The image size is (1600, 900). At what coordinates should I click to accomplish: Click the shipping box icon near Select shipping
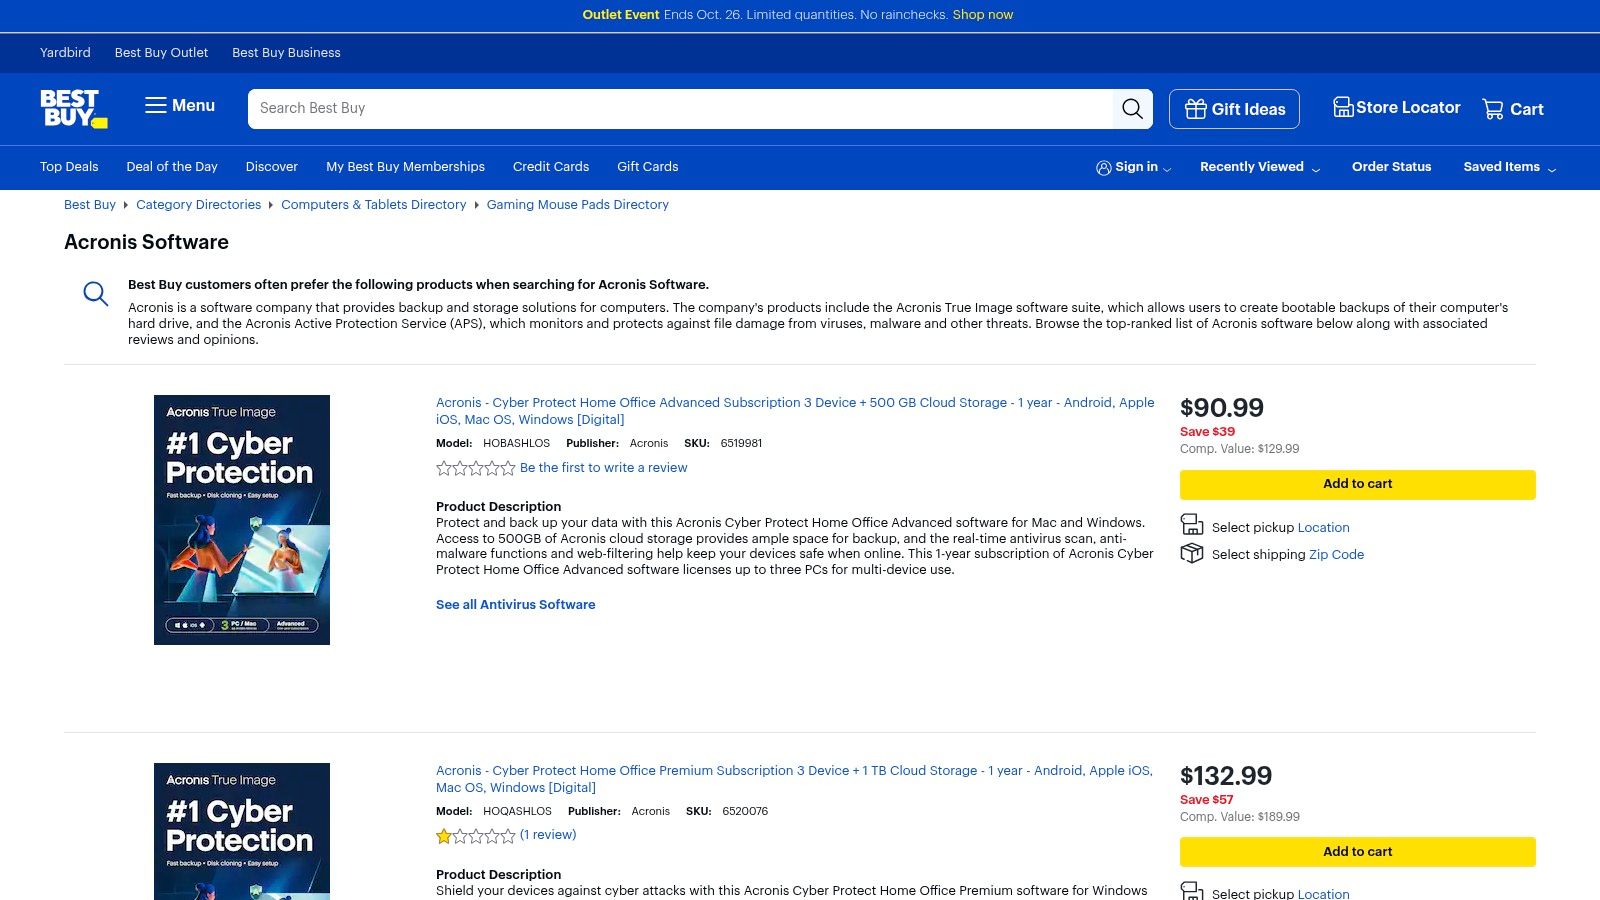tap(1192, 553)
